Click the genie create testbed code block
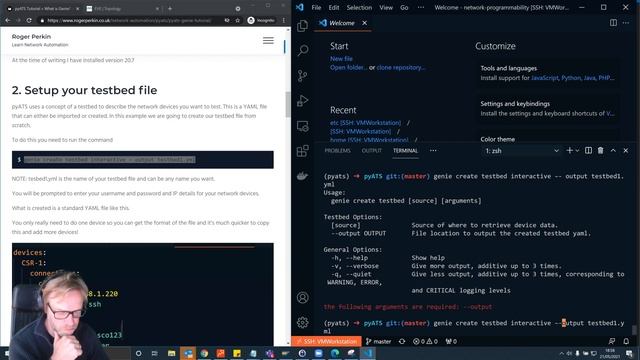Screen dimensions: 640x360 142,160
